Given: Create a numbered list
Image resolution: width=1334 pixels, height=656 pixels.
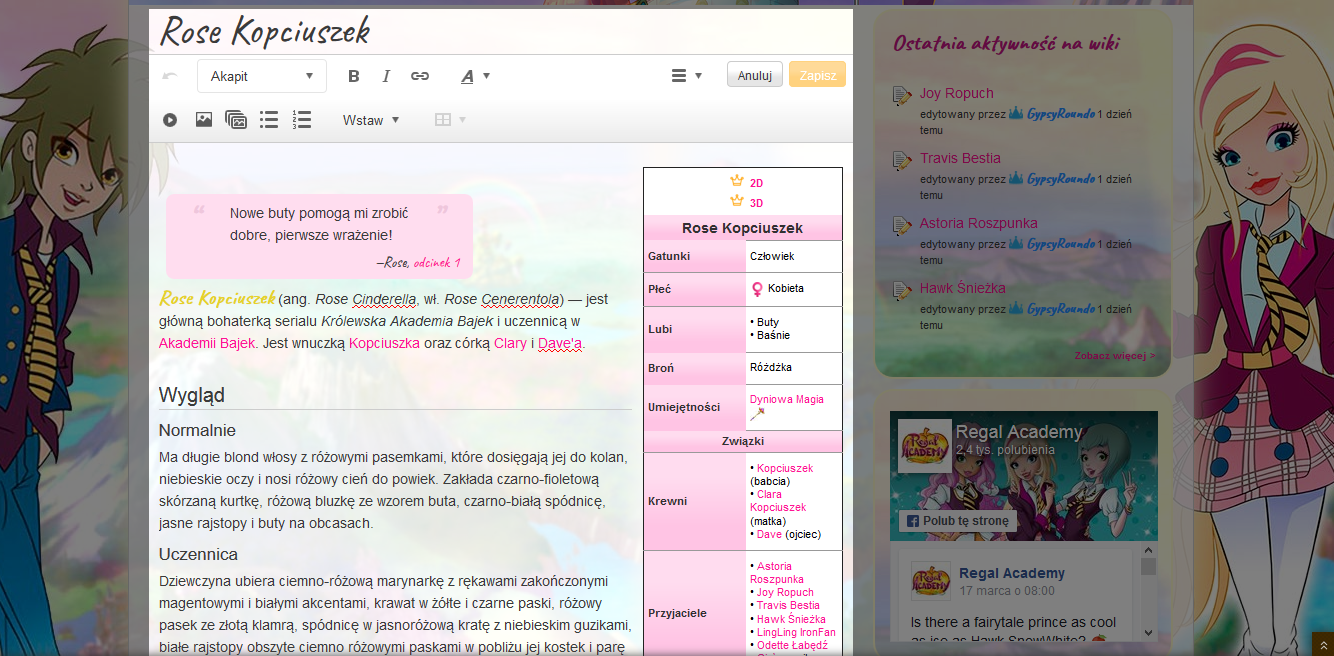Looking at the screenshot, I should [x=302, y=120].
